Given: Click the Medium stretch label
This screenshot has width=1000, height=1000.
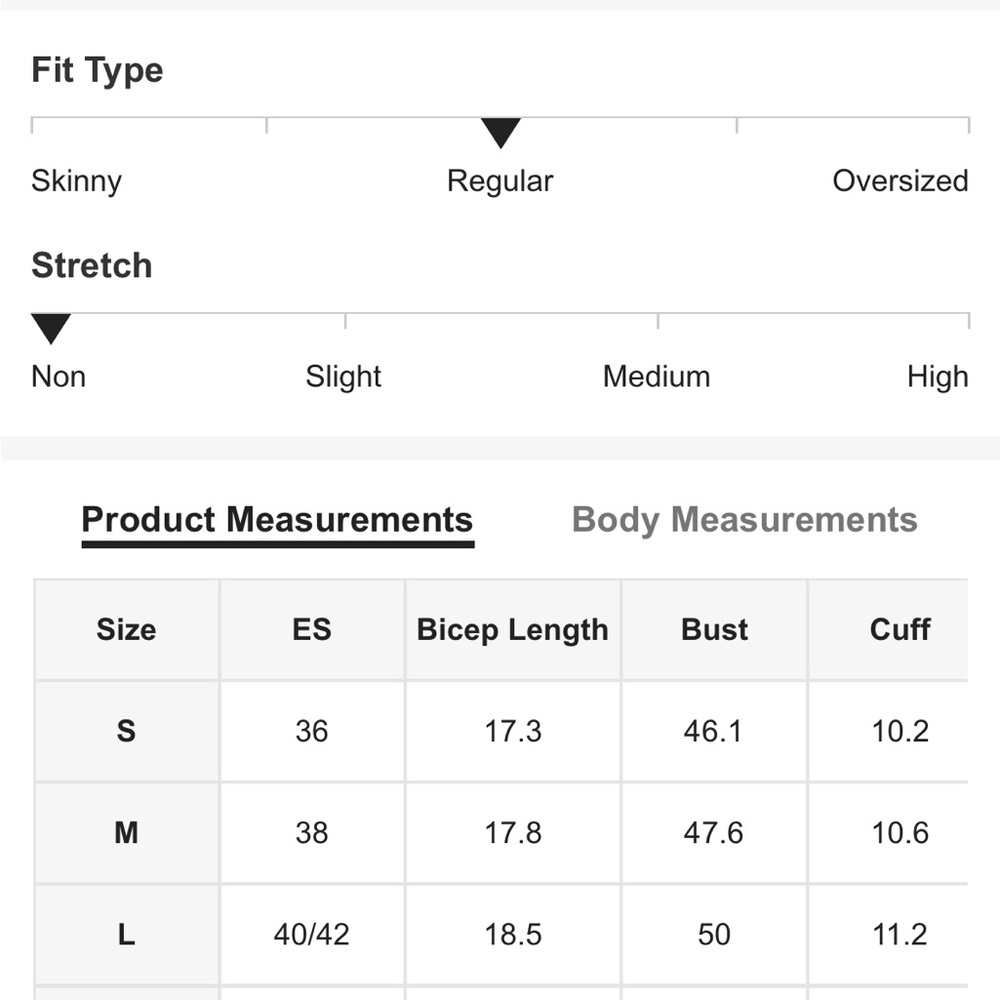Looking at the screenshot, I should (x=656, y=377).
